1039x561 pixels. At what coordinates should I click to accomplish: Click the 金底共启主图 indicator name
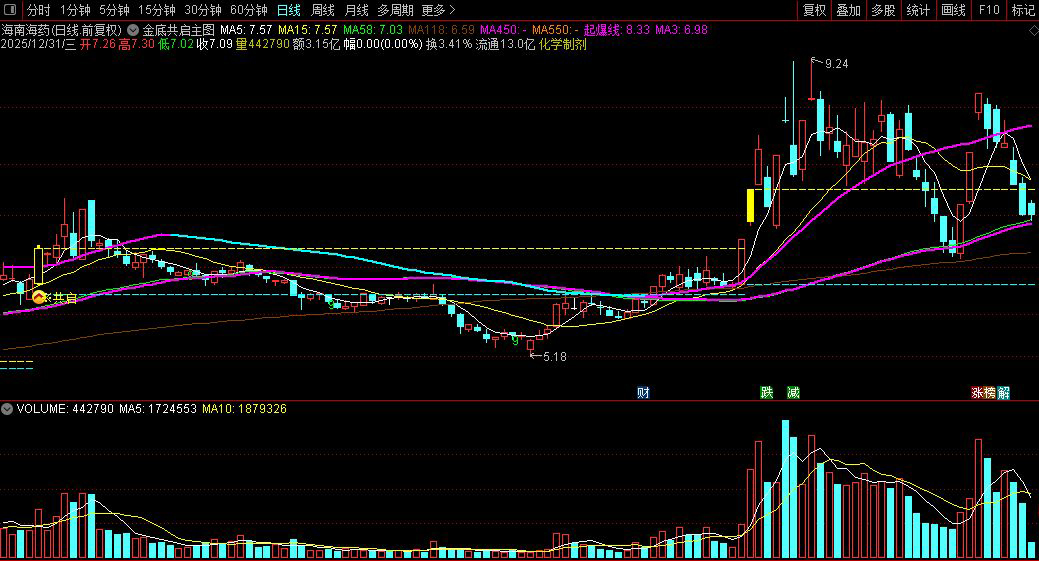[x=179, y=30]
